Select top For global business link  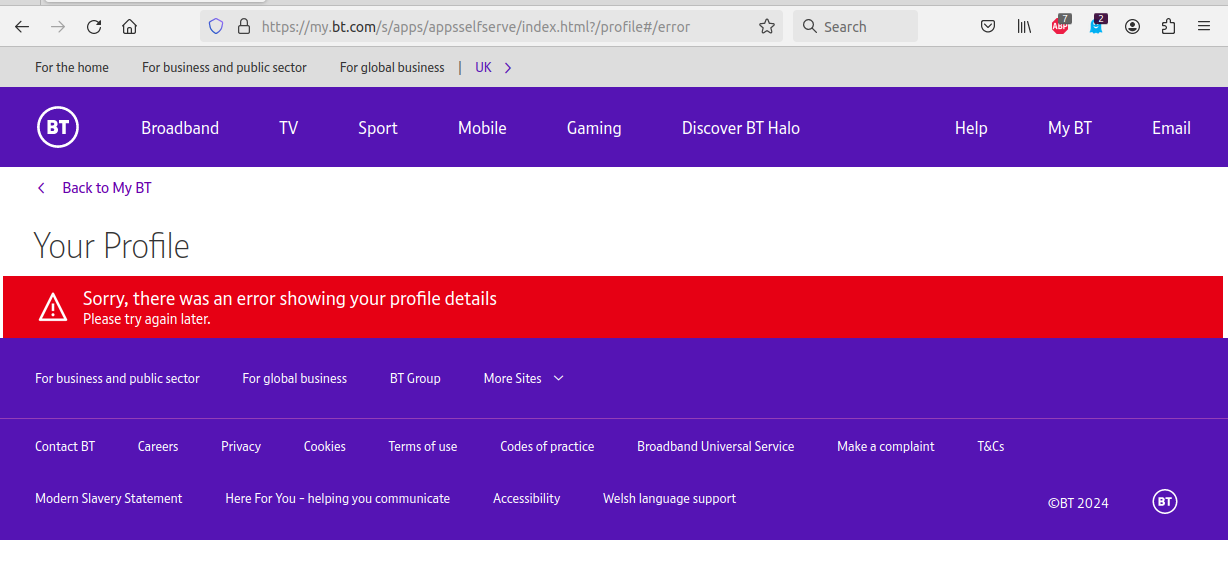coord(392,67)
